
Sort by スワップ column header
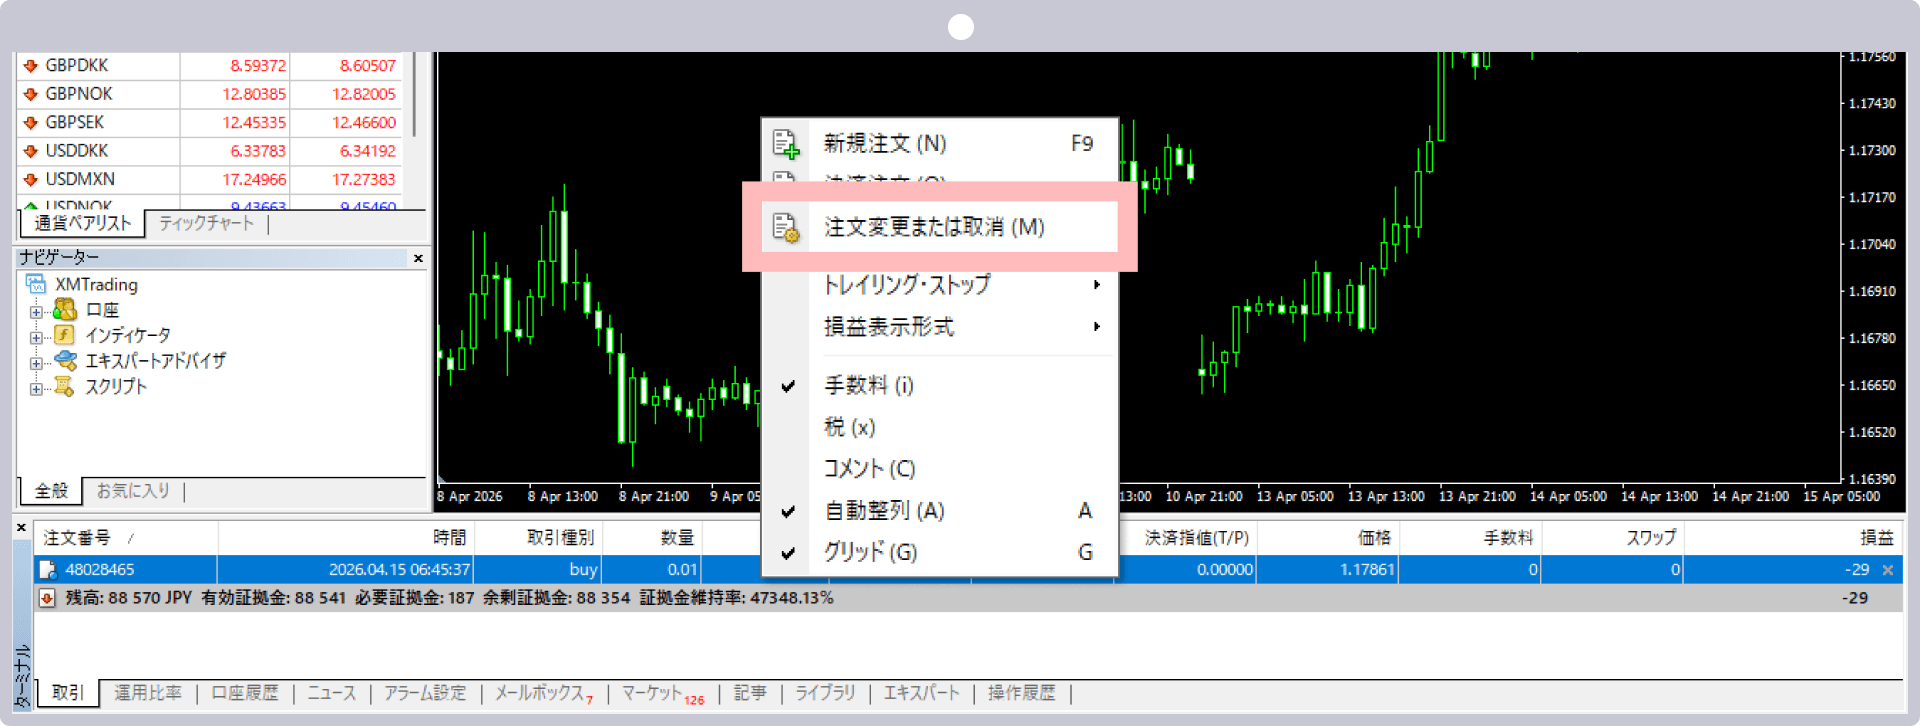pyautogui.click(x=1613, y=538)
